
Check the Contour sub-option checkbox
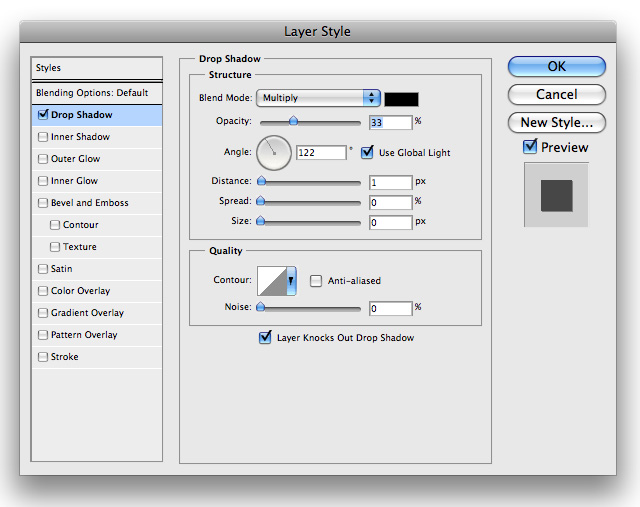click(x=55, y=225)
